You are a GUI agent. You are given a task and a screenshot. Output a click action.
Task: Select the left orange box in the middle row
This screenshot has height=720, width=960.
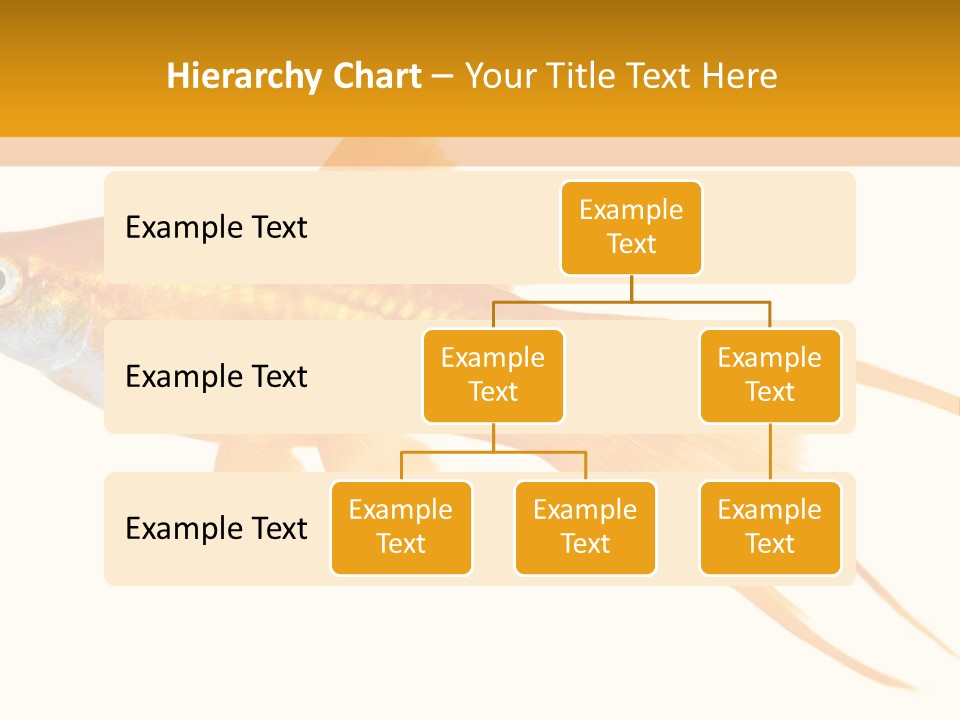[x=493, y=376]
